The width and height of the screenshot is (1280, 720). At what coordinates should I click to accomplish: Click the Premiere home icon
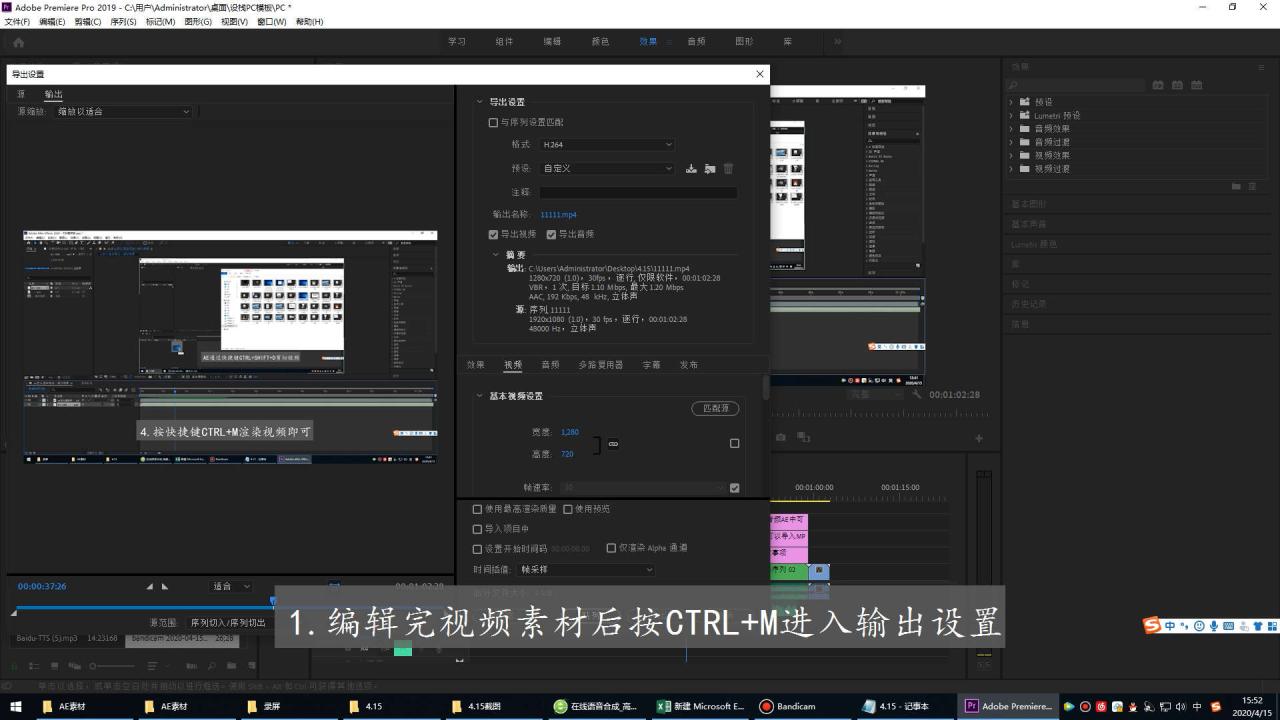[x=18, y=42]
